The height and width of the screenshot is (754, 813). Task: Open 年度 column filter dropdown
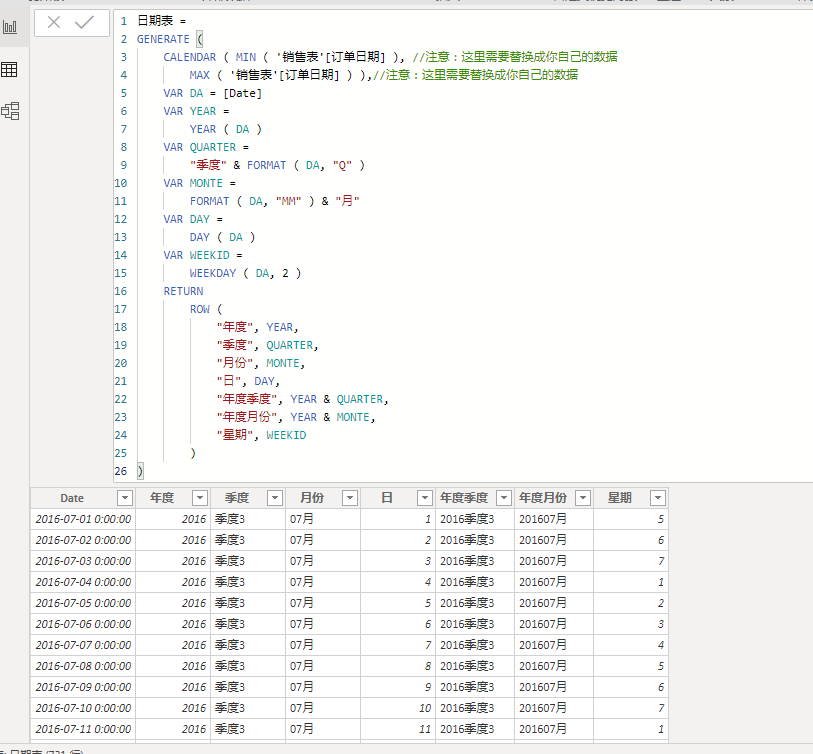pos(200,498)
